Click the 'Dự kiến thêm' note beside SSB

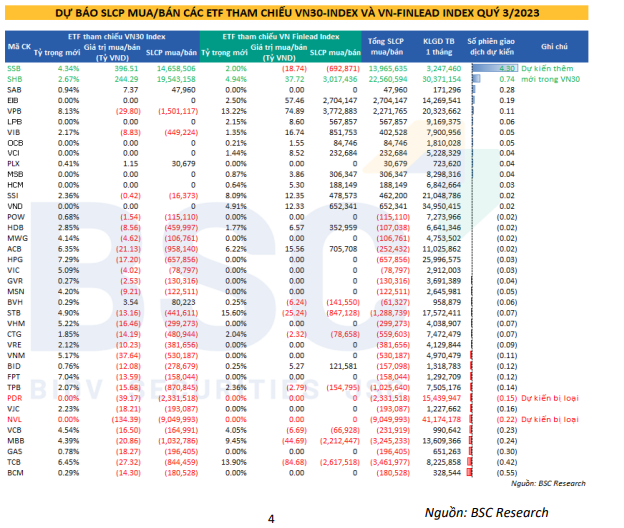coord(547,68)
